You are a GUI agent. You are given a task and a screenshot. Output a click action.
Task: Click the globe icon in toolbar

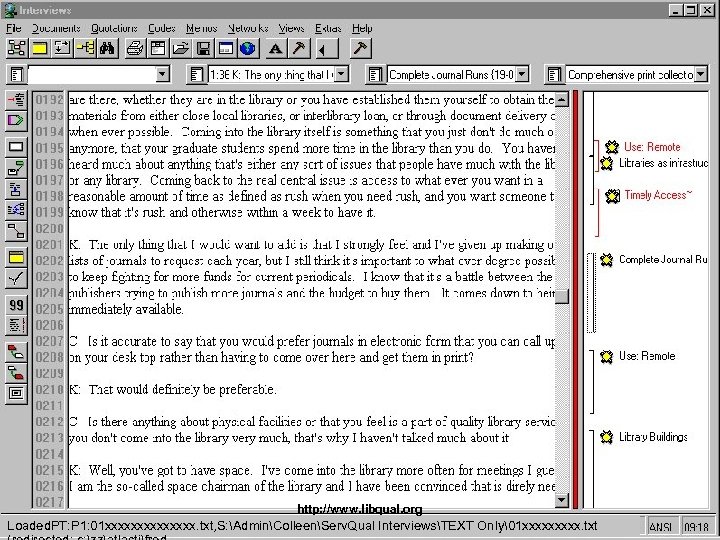[248, 48]
